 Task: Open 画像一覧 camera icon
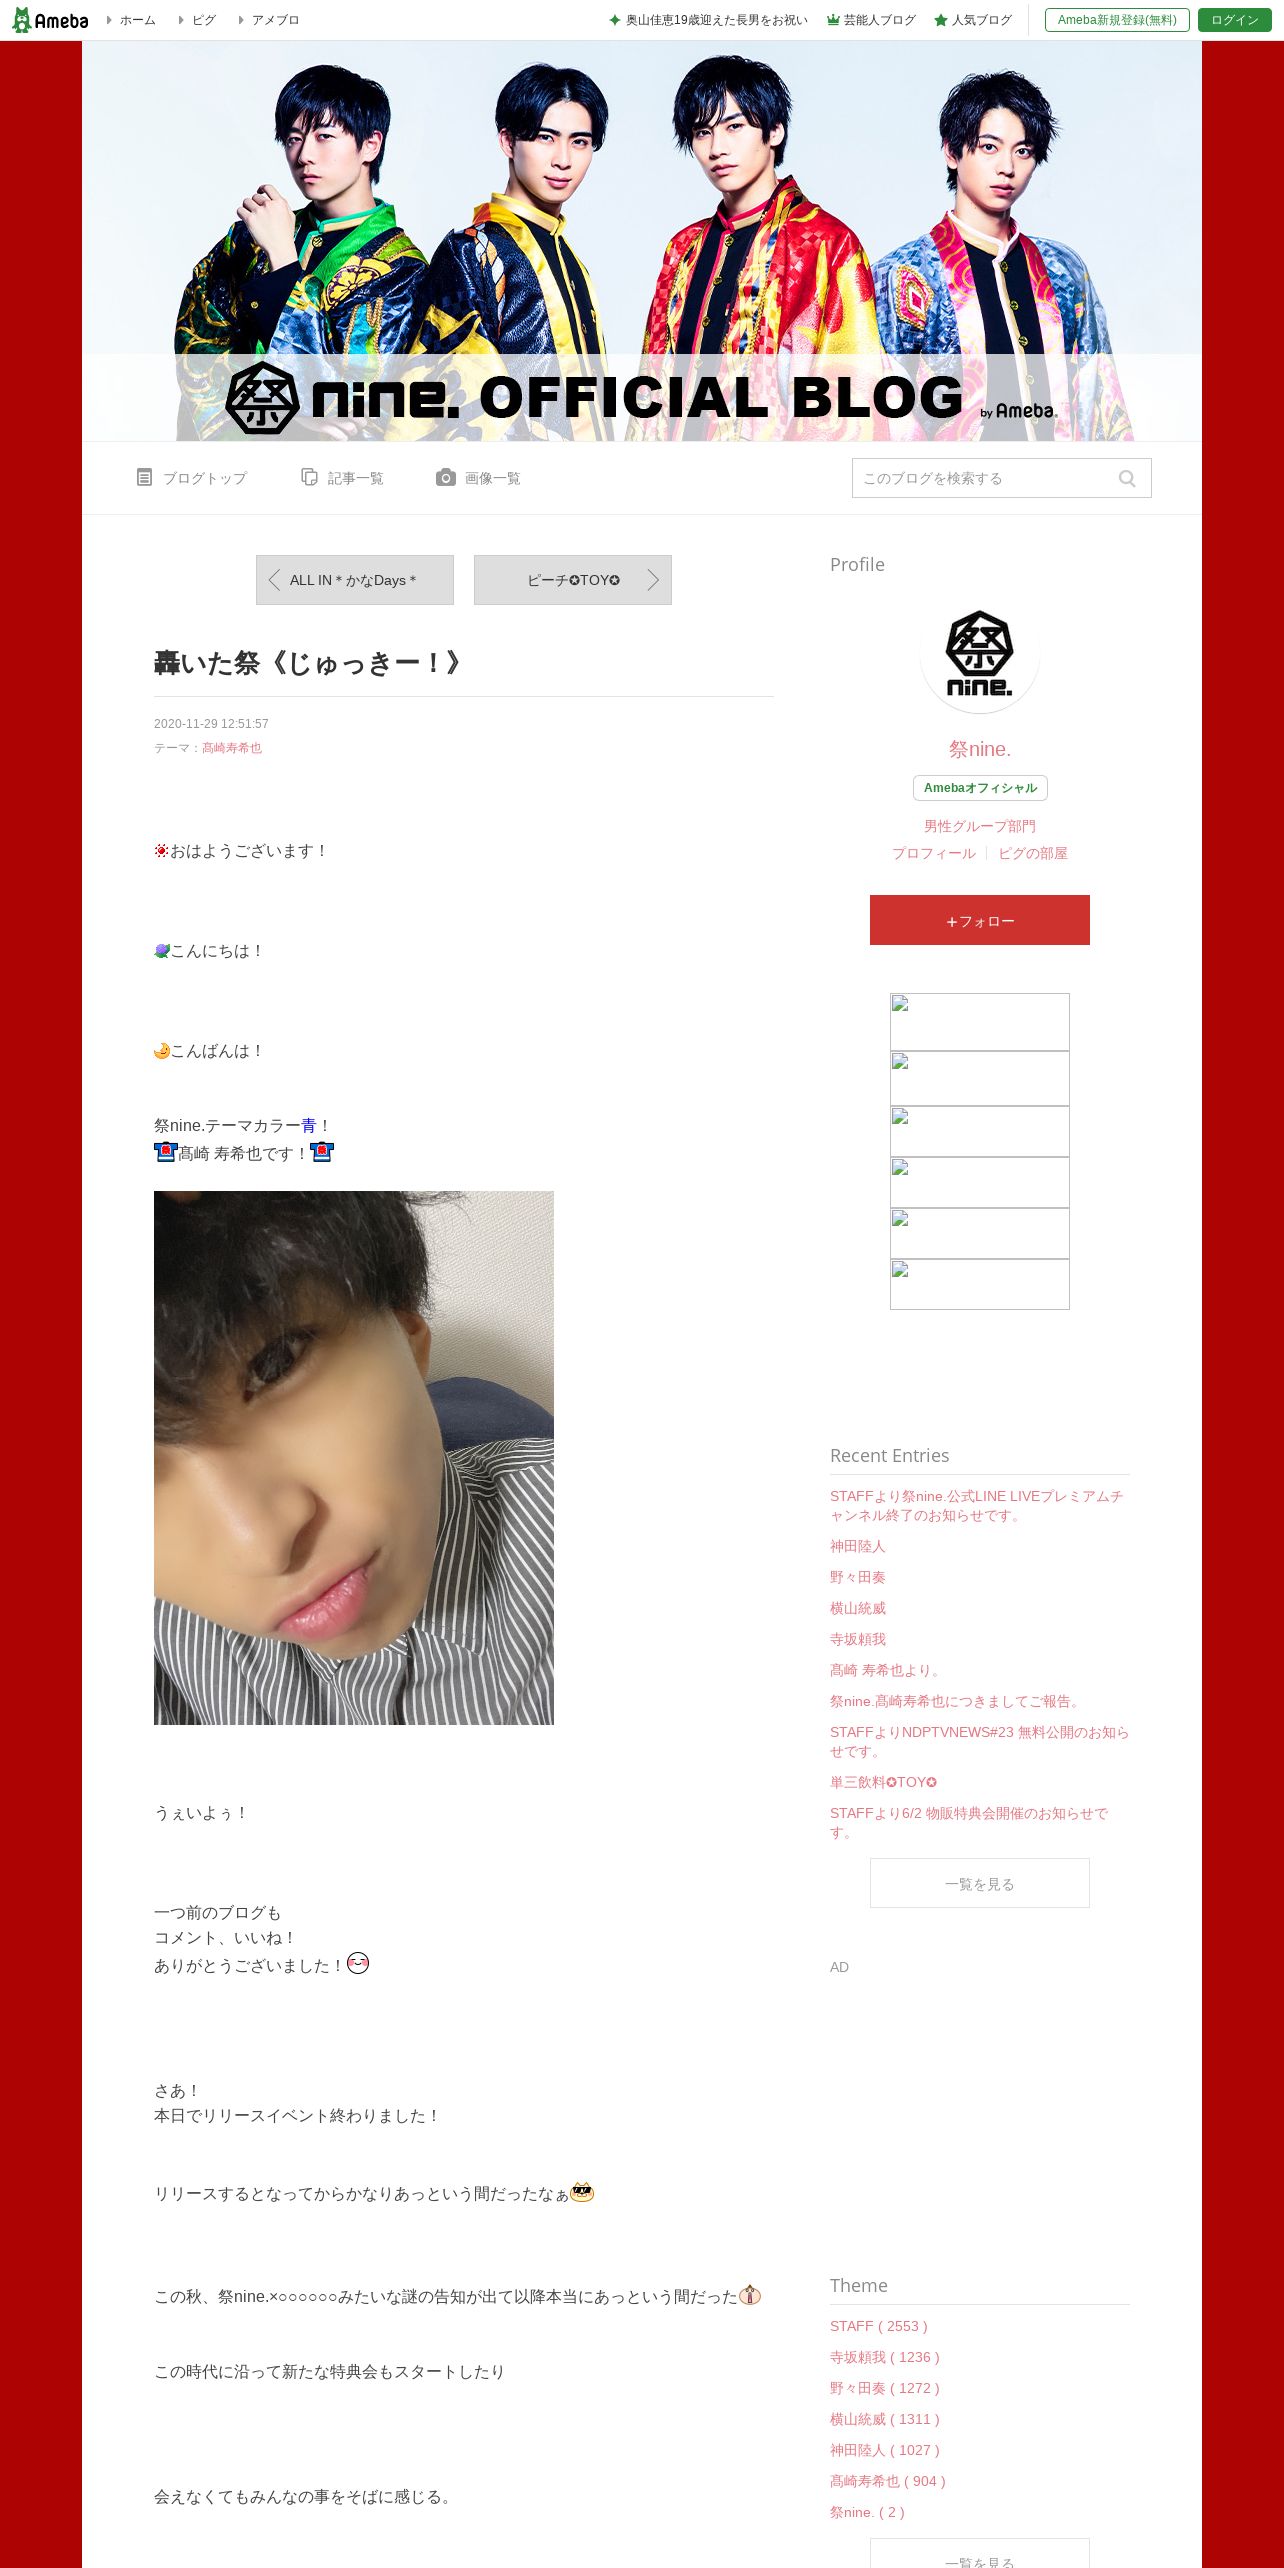click(446, 478)
